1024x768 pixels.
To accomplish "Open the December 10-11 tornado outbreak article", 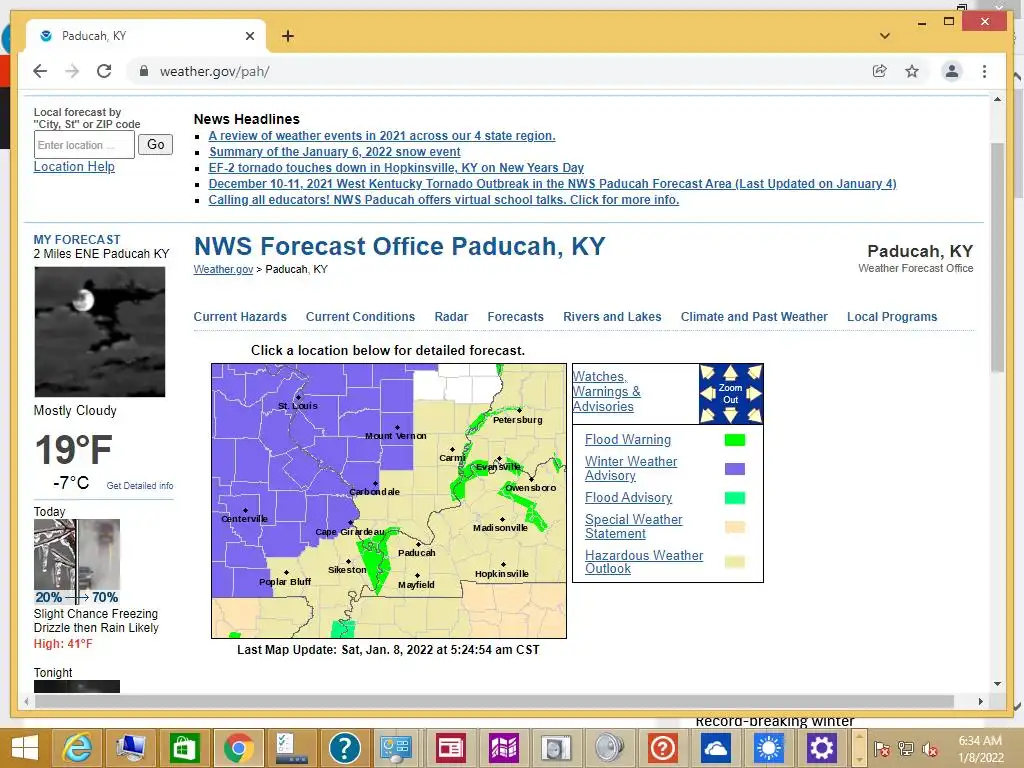I will tap(552, 184).
